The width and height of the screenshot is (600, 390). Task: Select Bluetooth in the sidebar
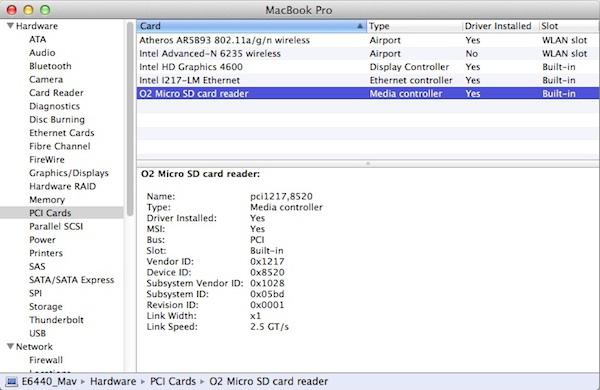click(50, 66)
